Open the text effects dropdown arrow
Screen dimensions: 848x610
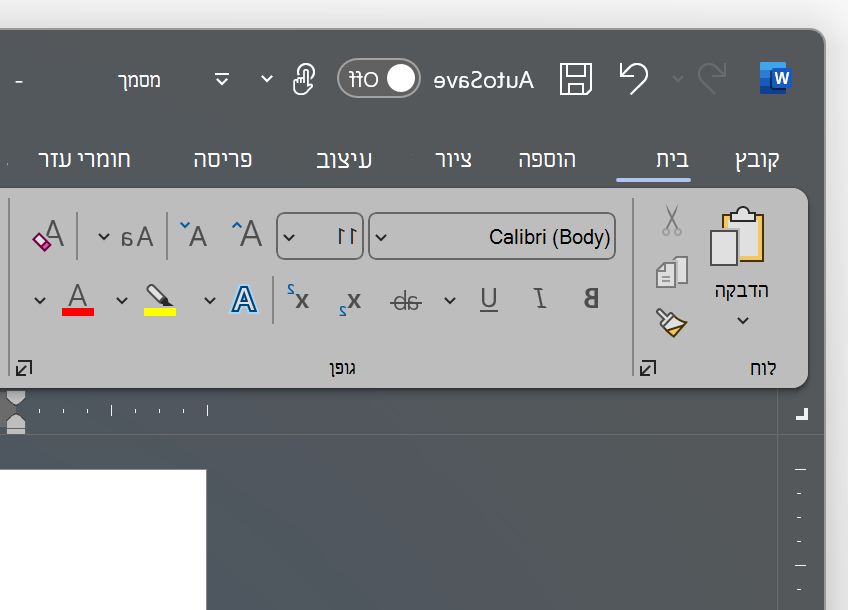click(210, 300)
